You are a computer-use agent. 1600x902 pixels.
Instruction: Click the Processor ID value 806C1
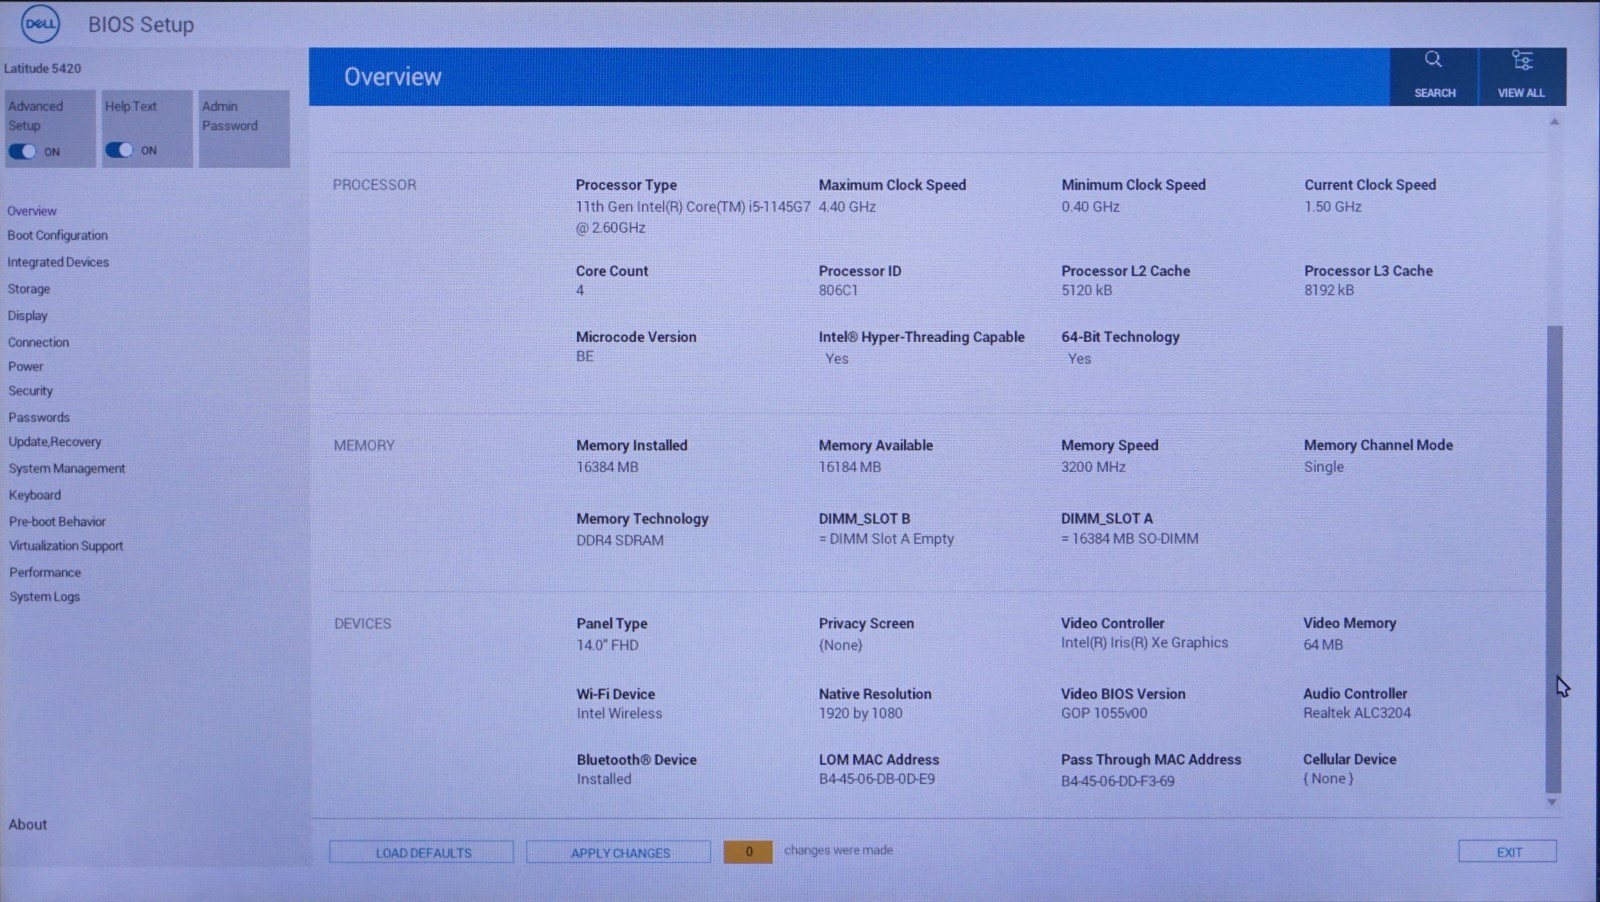click(838, 291)
